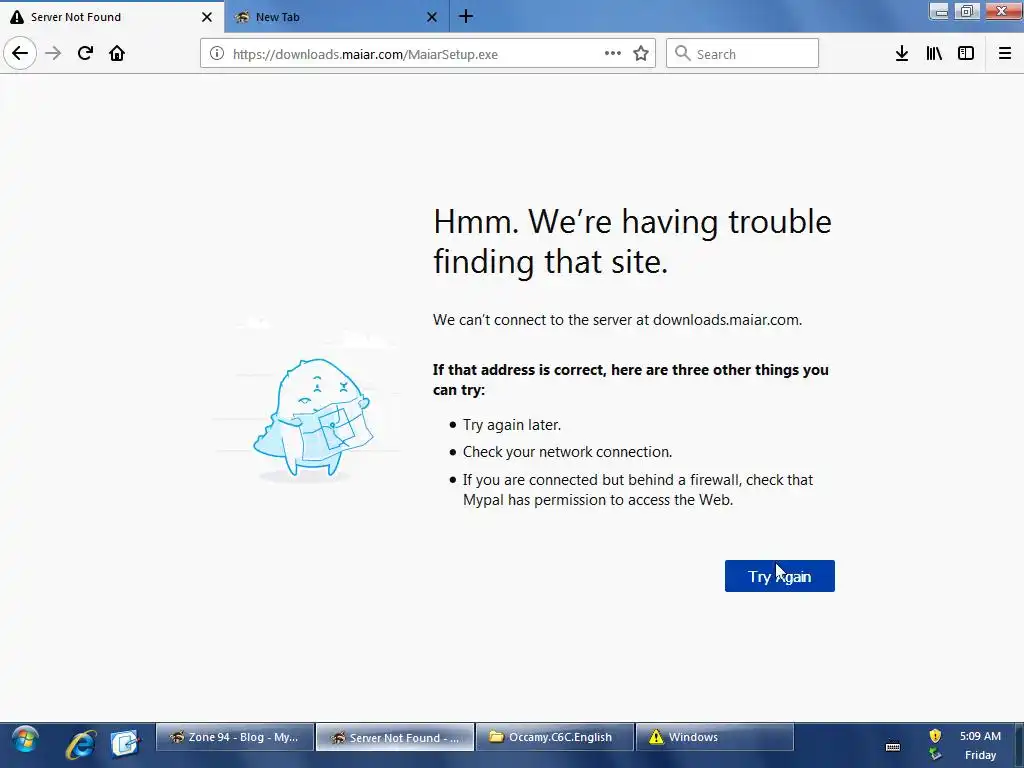The width and height of the screenshot is (1024, 768).
Task: Click the Try Again button
Action: [779, 576]
